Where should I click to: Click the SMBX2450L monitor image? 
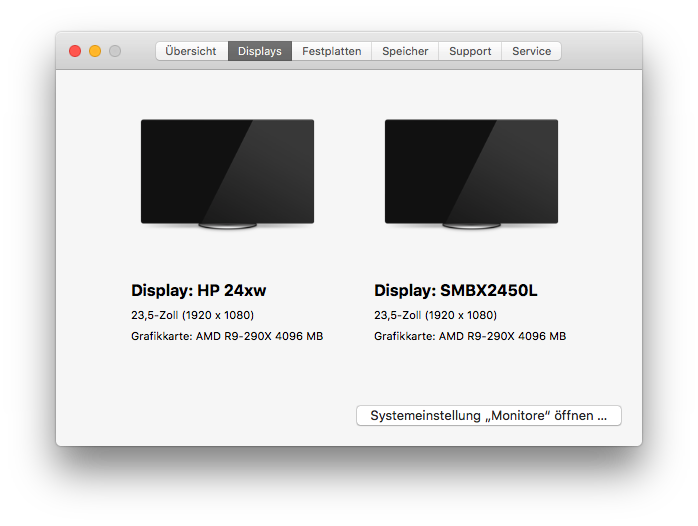pos(471,174)
